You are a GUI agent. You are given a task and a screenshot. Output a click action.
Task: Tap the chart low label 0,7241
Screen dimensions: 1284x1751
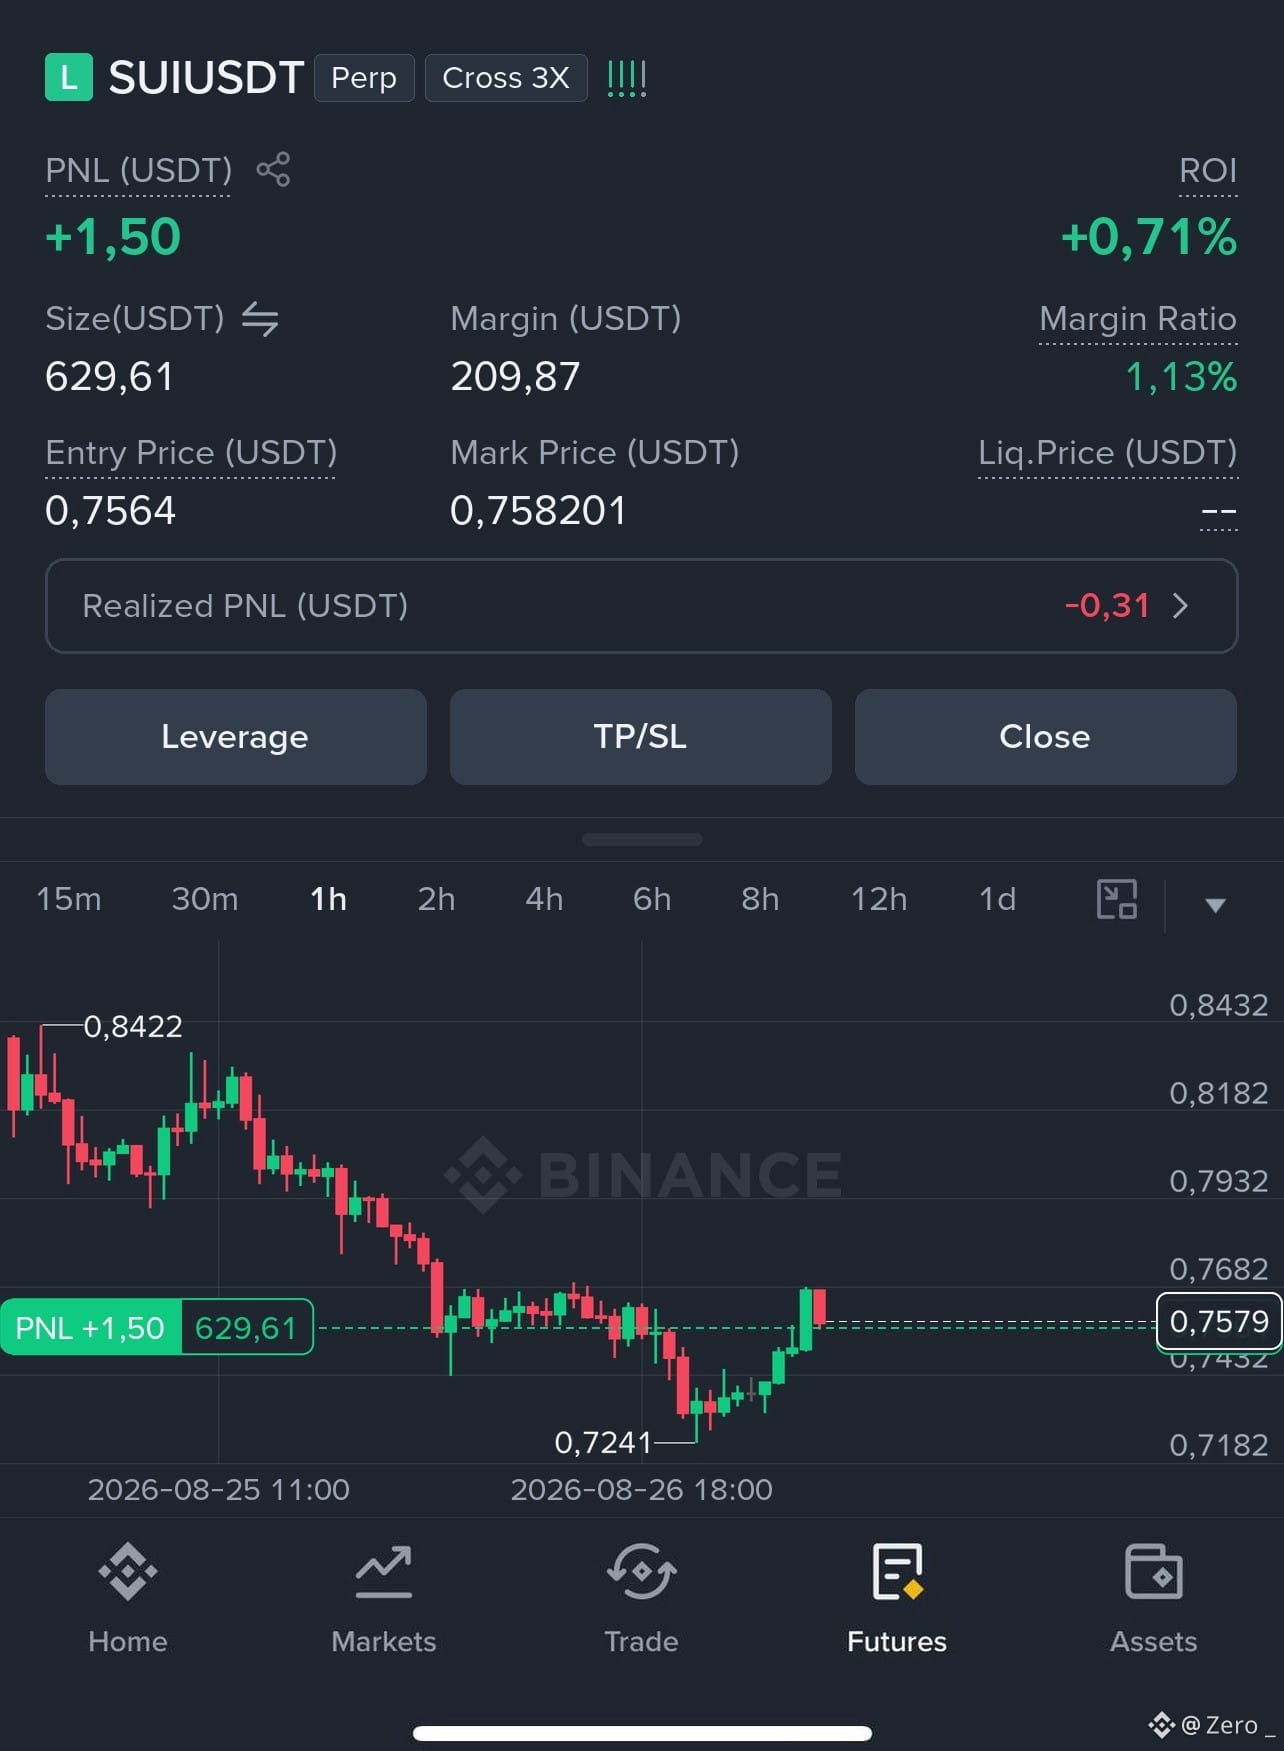point(603,1442)
